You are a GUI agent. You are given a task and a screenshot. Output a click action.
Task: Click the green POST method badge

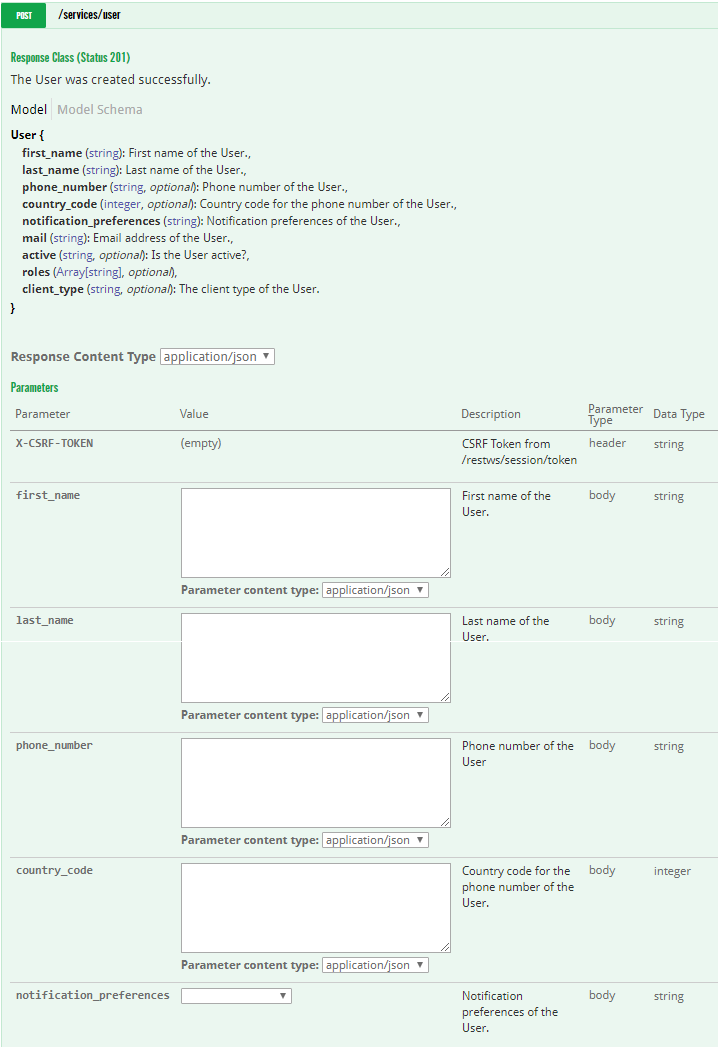(24, 15)
